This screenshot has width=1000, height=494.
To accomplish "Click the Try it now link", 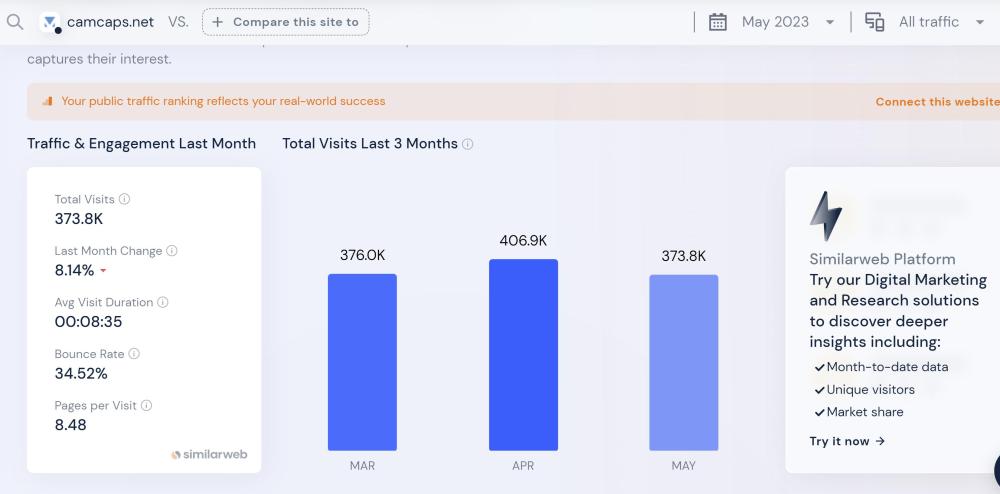I will 847,441.
